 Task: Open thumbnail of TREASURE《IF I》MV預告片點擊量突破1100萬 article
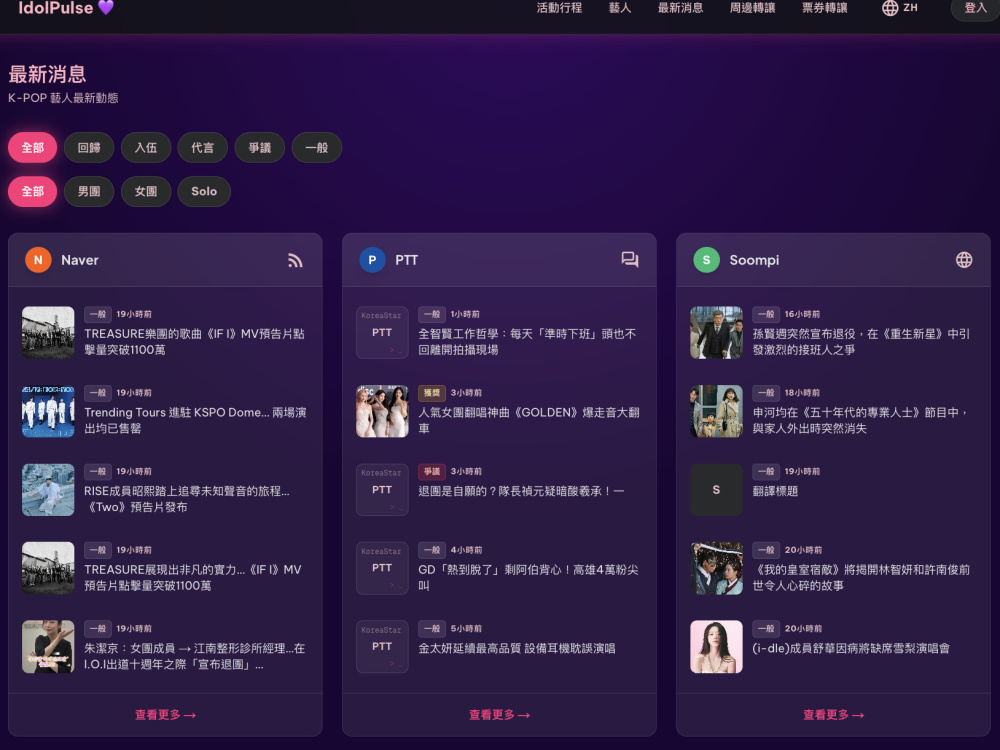48,332
